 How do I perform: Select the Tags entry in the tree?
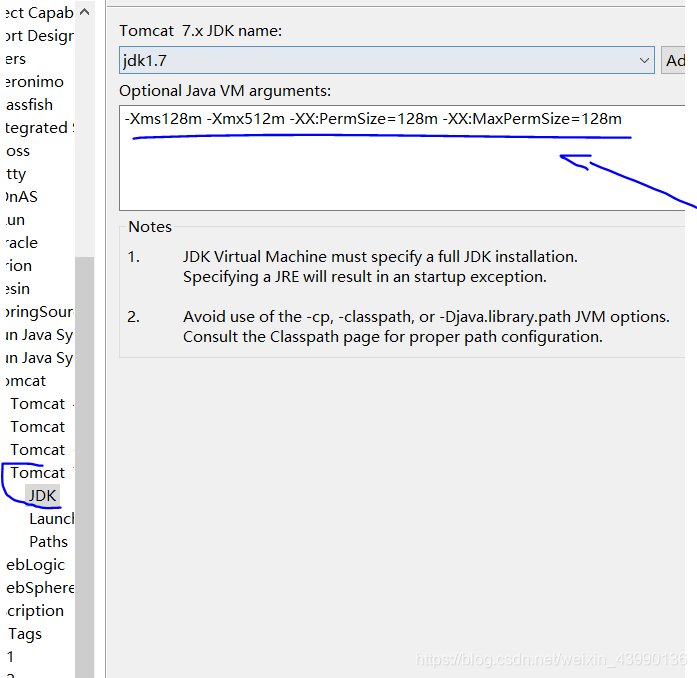pos(25,634)
